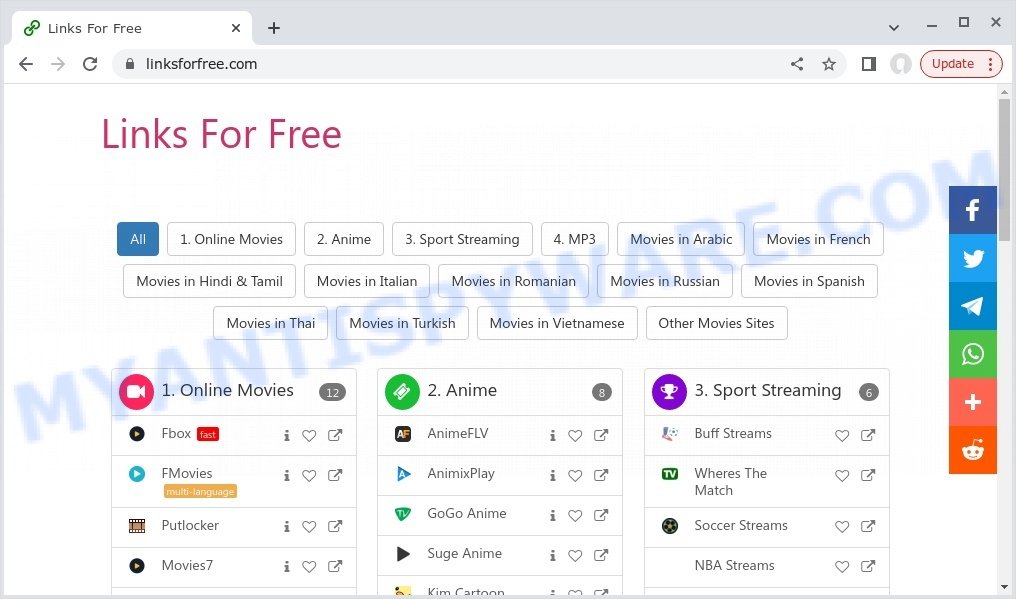The height and width of the screenshot is (599, 1016).
Task: Filter by Movies in Spanish
Action: [x=809, y=281]
